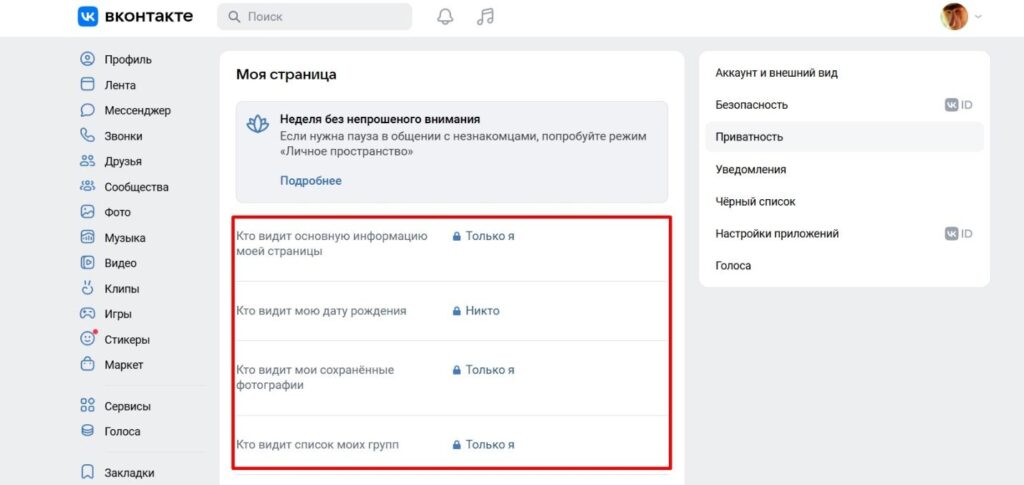Change who sees main page information
Viewport: 1024px width, 485px height.
[x=489, y=237]
